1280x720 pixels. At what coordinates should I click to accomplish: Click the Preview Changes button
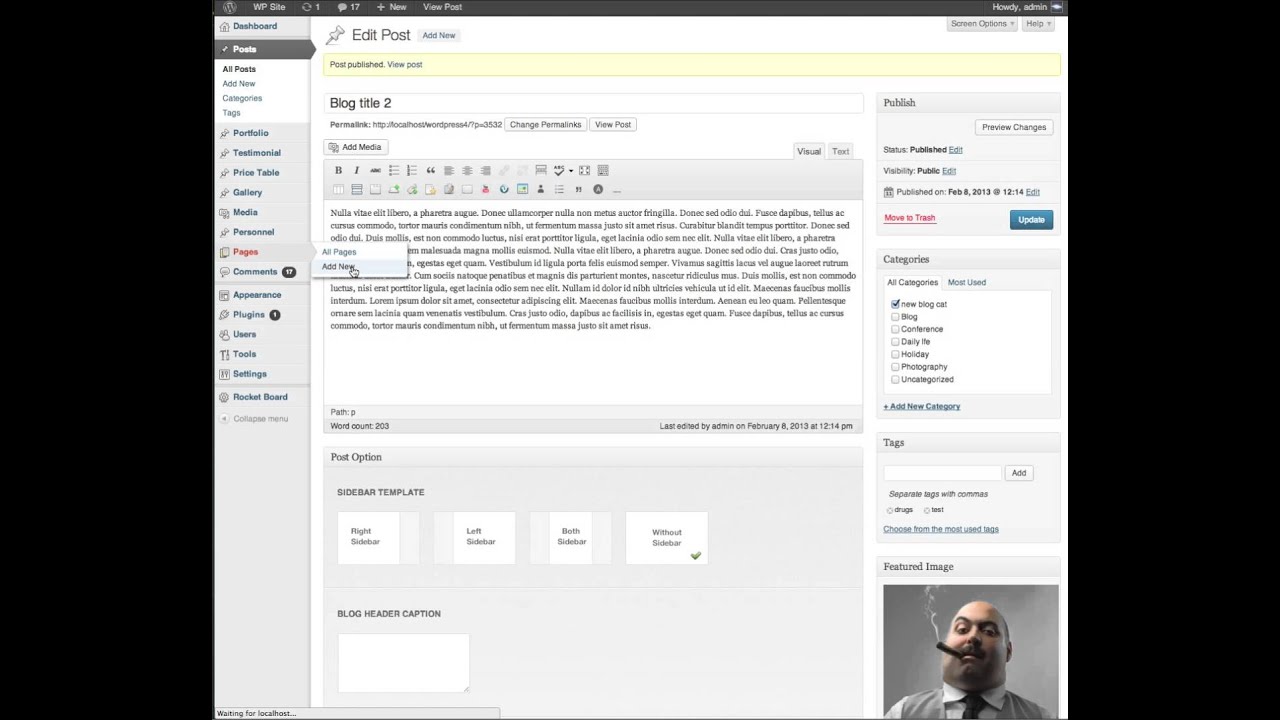pos(1013,127)
